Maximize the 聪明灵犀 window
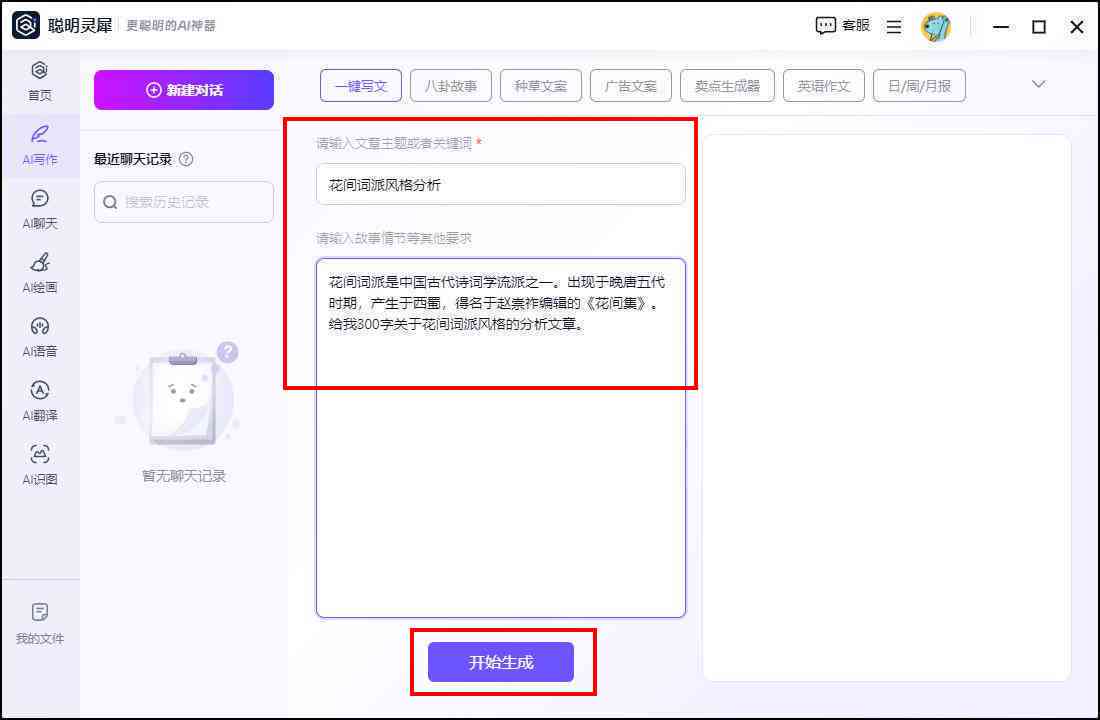 [x=1039, y=27]
